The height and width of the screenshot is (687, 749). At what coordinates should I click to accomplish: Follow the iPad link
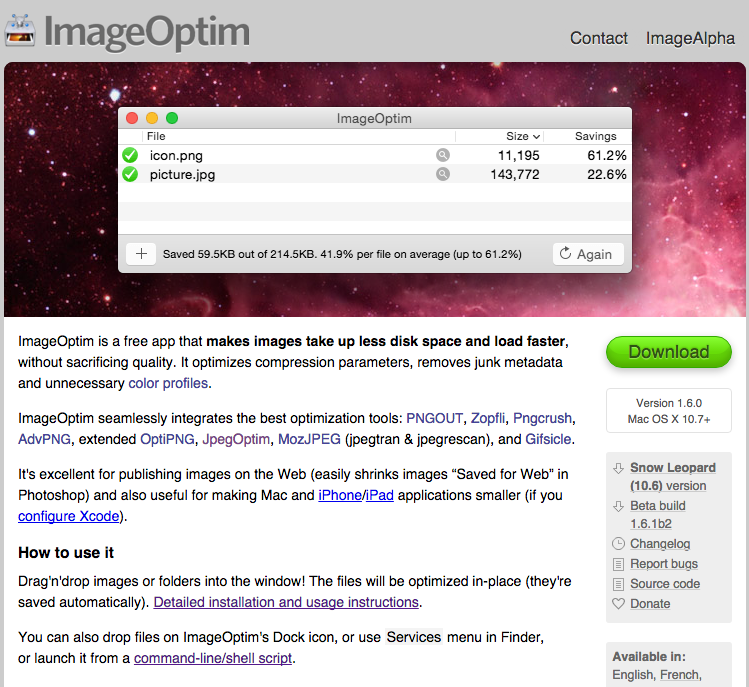tap(380, 495)
